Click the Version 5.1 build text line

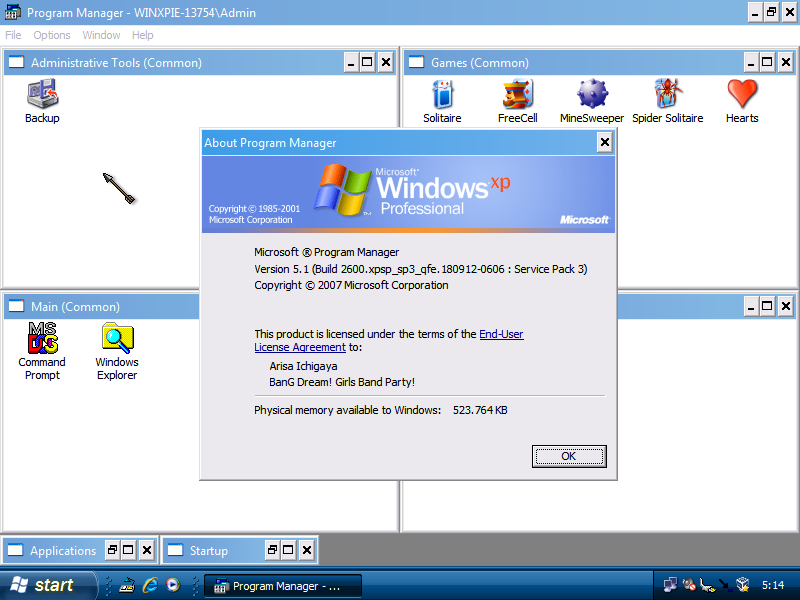coord(421,269)
